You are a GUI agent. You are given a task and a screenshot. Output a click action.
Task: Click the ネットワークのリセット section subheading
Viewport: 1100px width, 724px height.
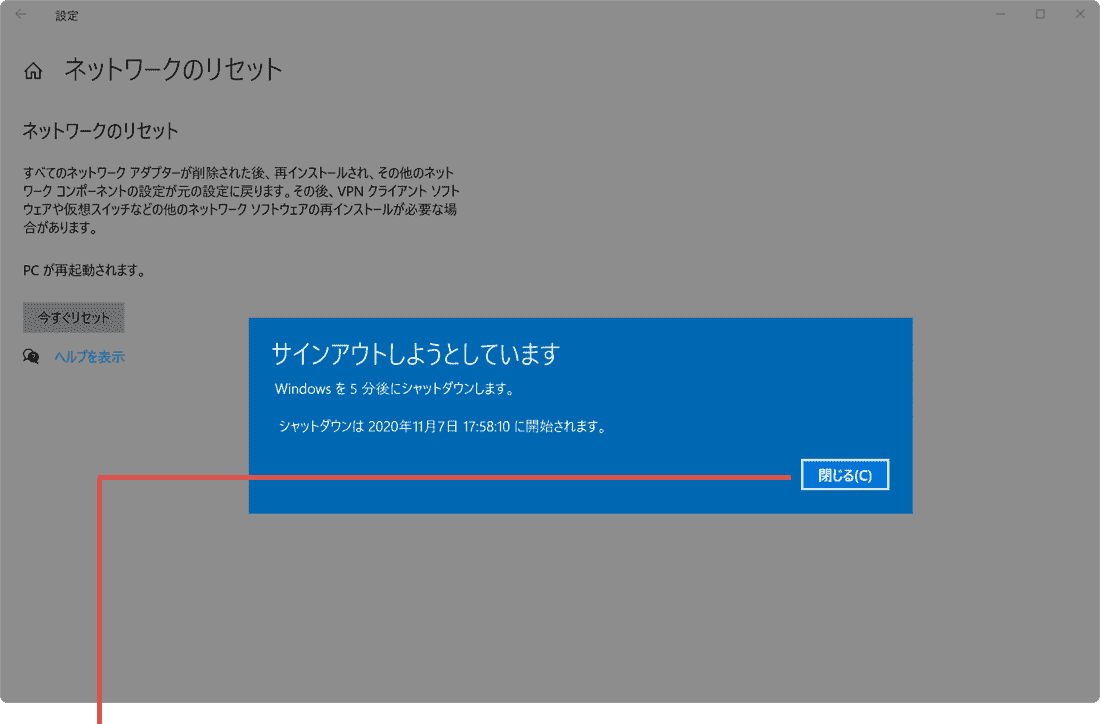(x=100, y=131)
